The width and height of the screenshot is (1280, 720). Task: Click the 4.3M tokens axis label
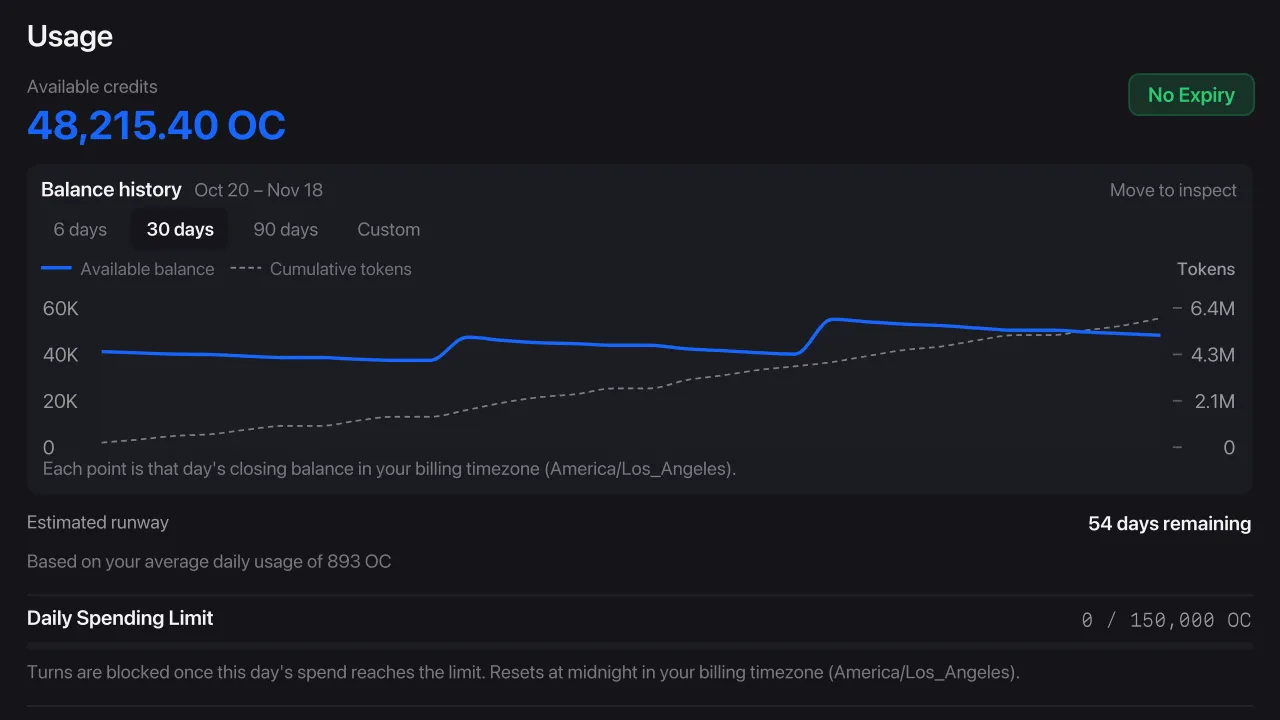click(x=1212, y=355)
